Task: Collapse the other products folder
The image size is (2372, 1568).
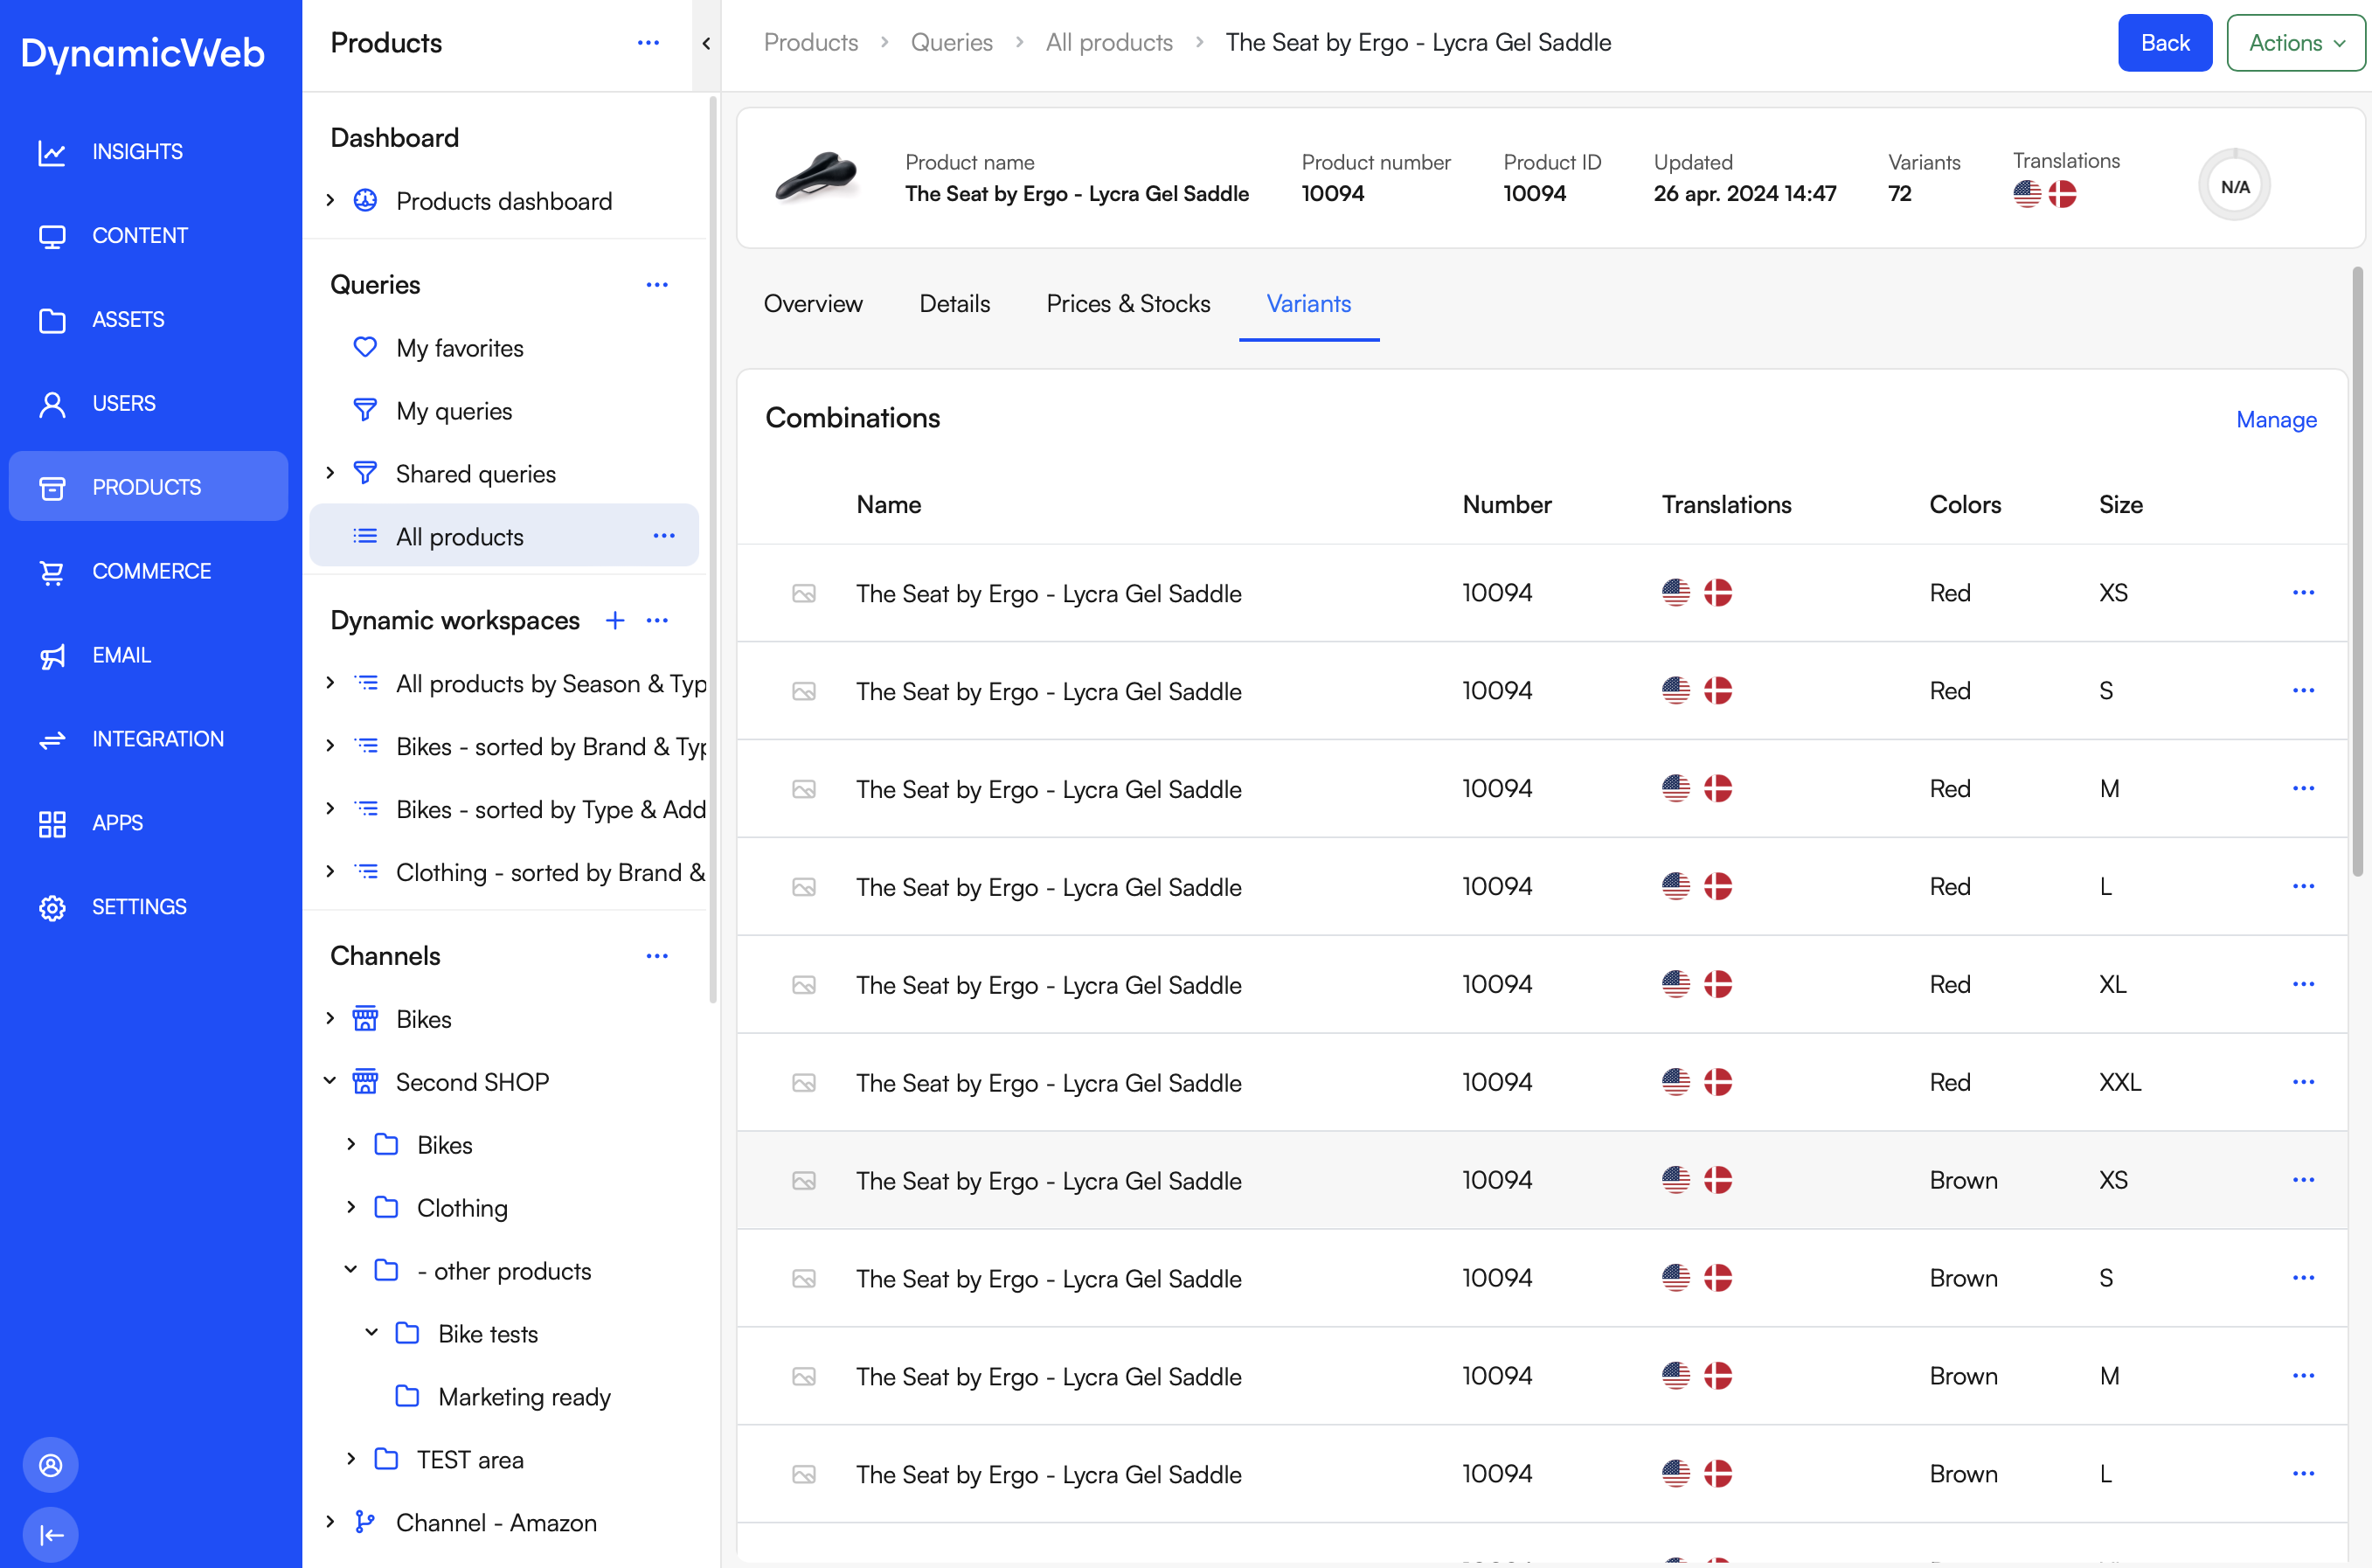Action: (x=351, y=1270)
